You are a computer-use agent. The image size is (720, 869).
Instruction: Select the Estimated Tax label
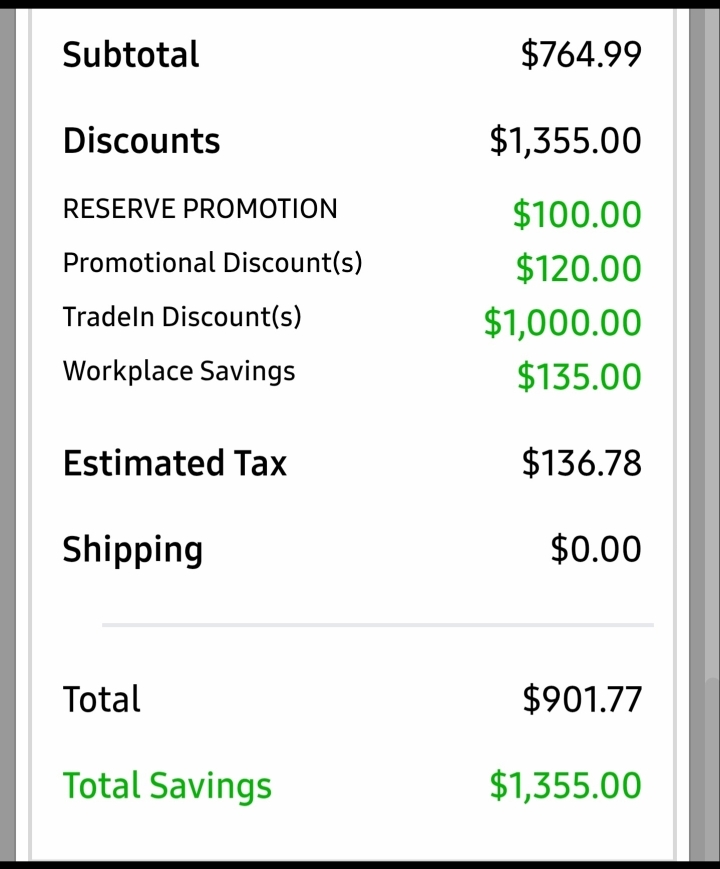[175, 463]
